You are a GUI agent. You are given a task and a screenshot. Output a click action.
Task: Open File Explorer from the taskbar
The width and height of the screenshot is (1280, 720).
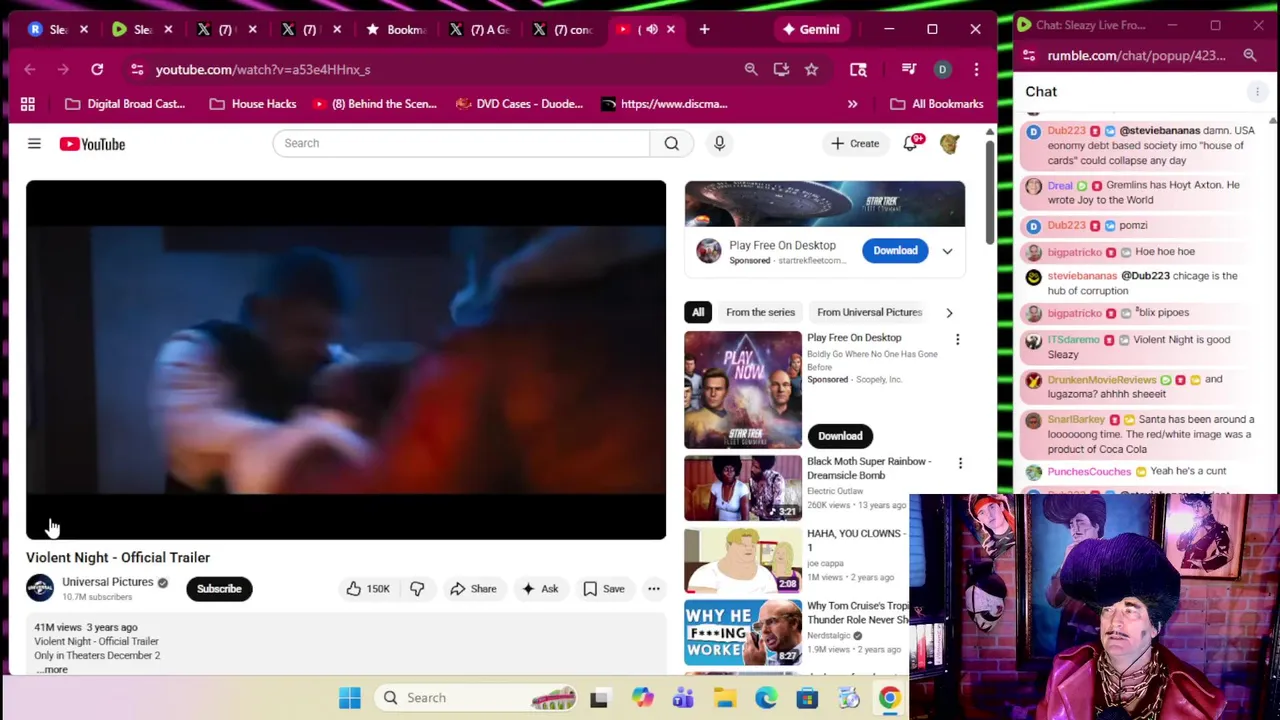[x=725, y=698]
